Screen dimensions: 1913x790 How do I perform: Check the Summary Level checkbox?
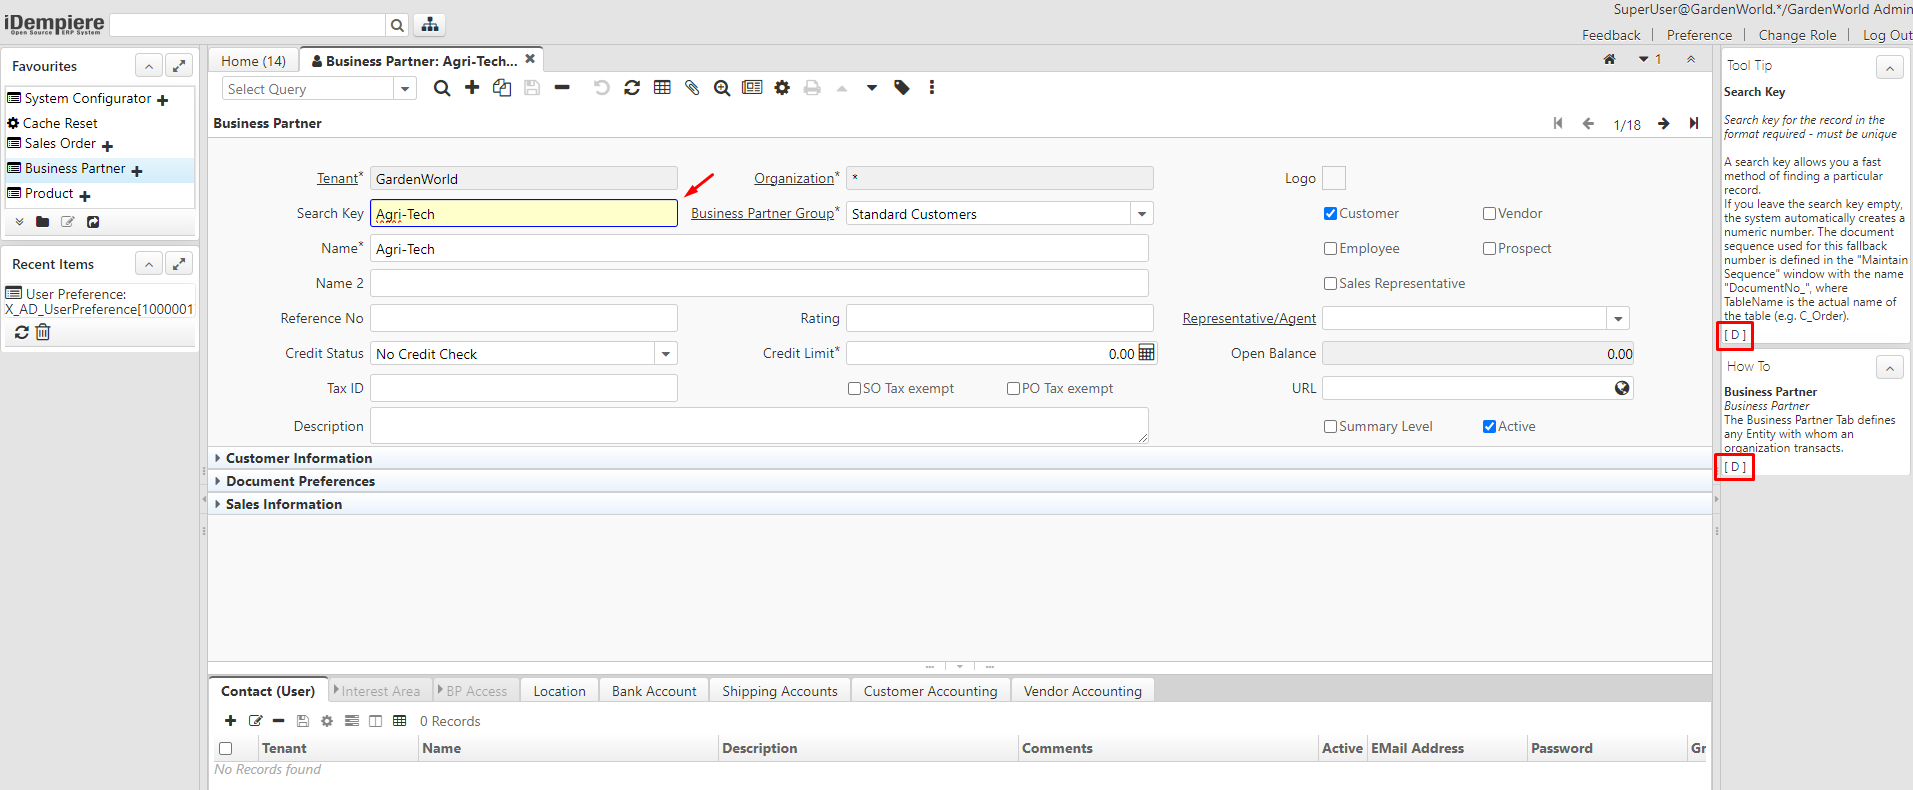click(1330, 427)
